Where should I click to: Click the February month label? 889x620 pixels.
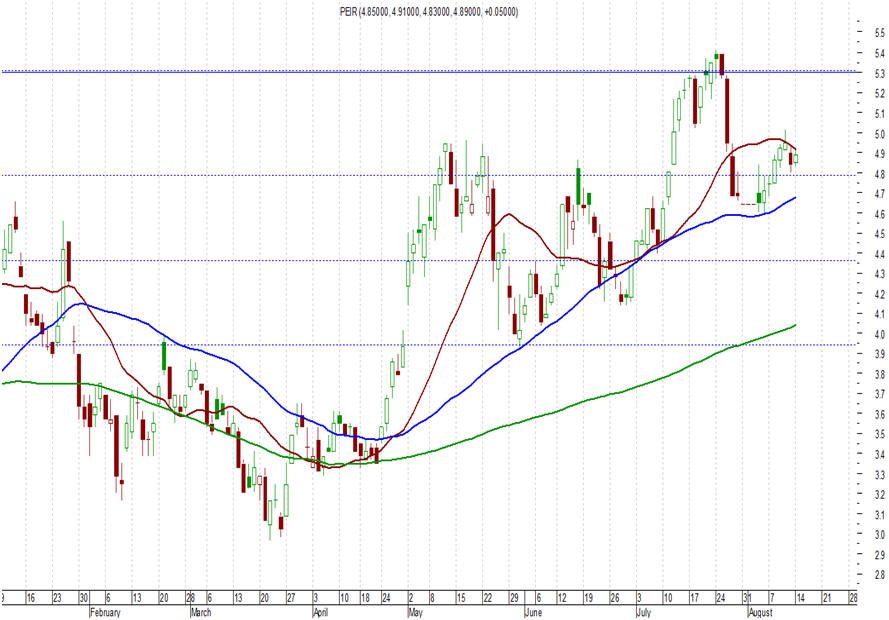105,613
